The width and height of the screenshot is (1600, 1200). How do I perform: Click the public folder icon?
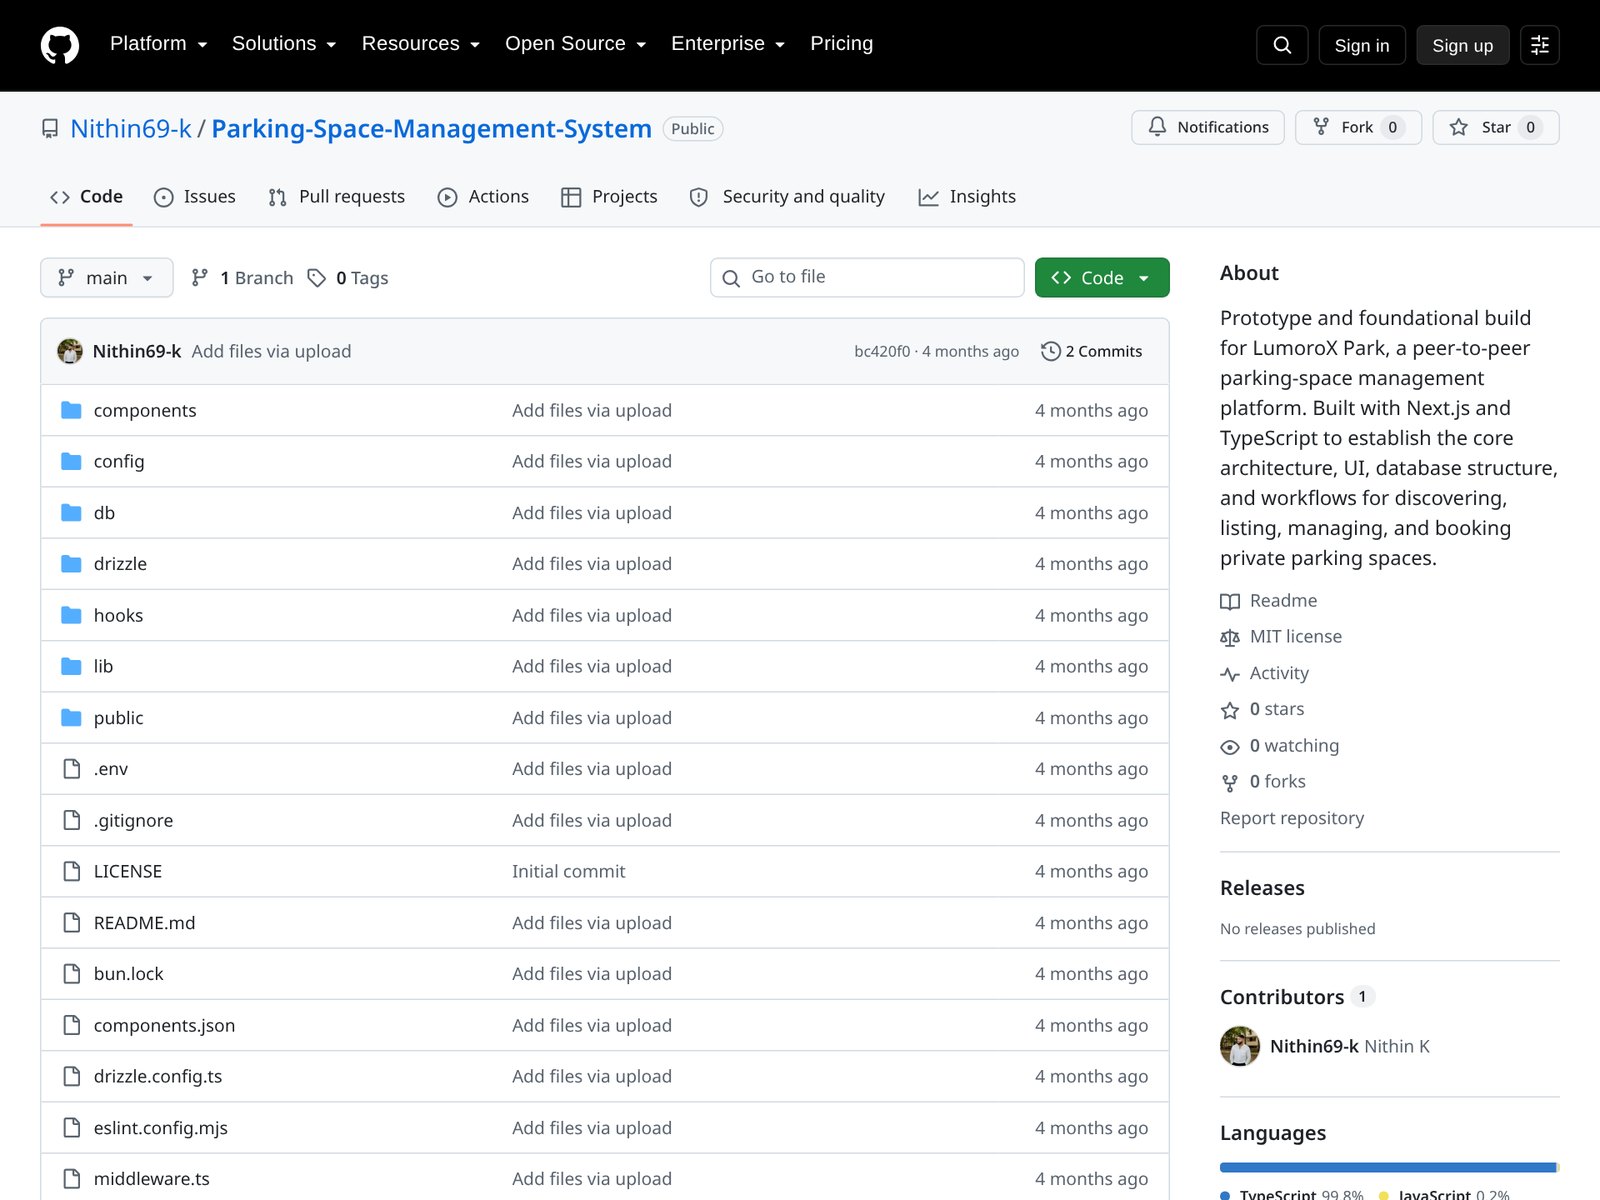(x=71, y=718)
